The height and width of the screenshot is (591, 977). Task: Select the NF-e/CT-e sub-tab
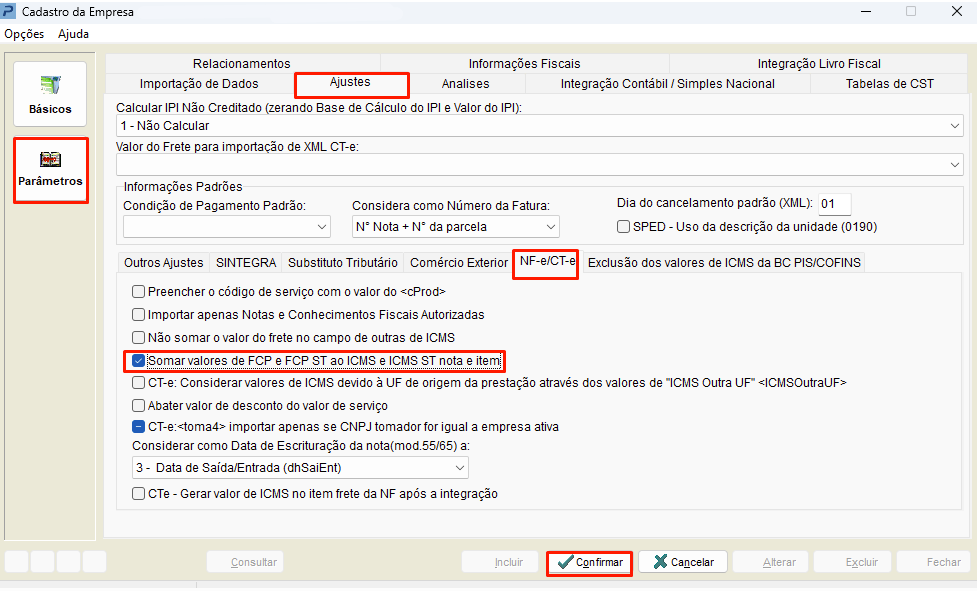546,262
